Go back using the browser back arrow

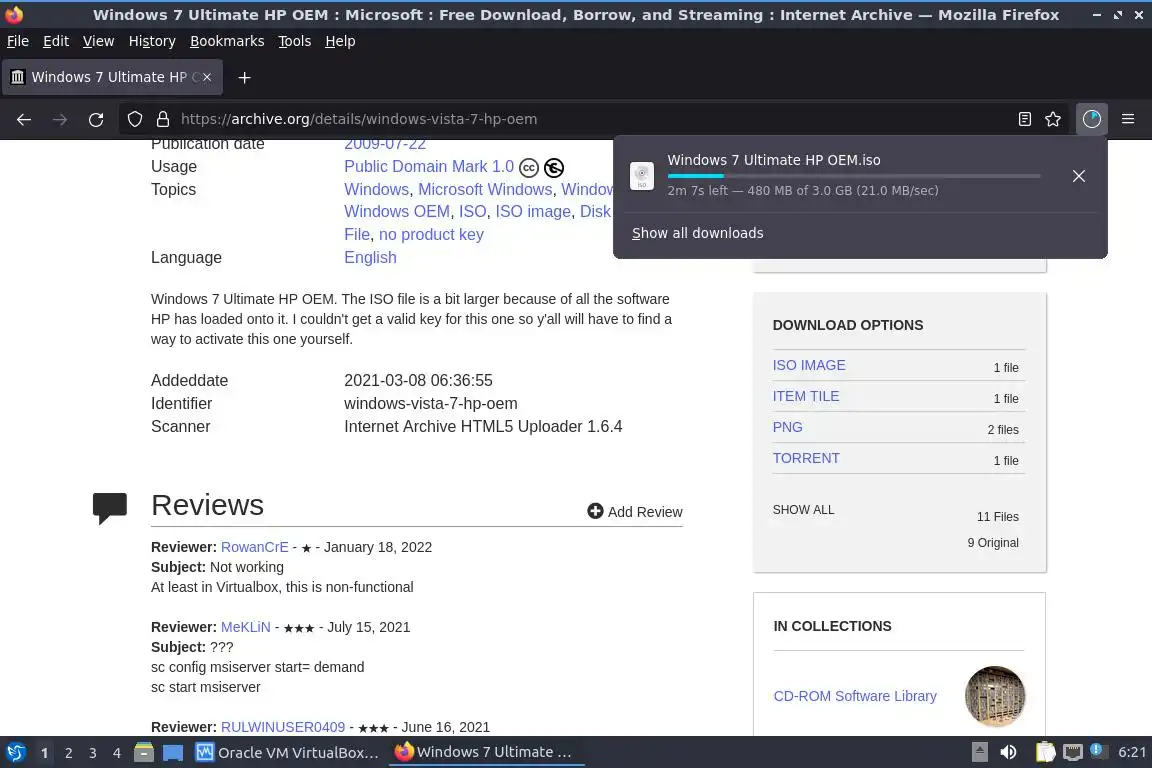click(24, 119)
